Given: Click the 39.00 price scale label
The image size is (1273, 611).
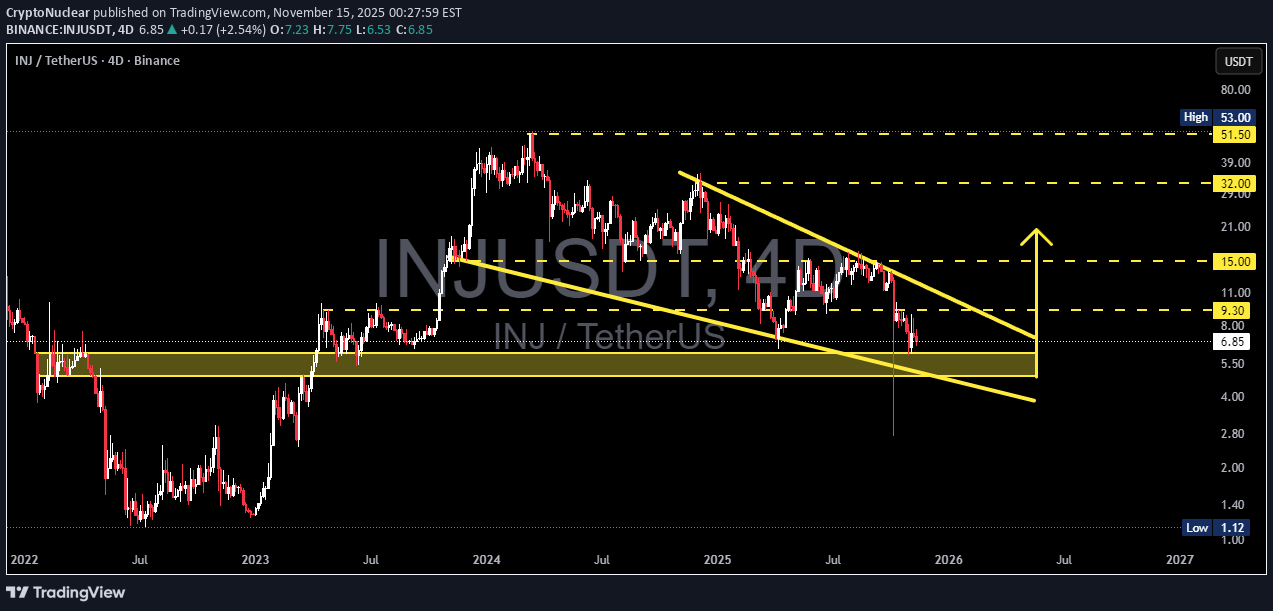Looking at the screenshot, I should 1235,162.
